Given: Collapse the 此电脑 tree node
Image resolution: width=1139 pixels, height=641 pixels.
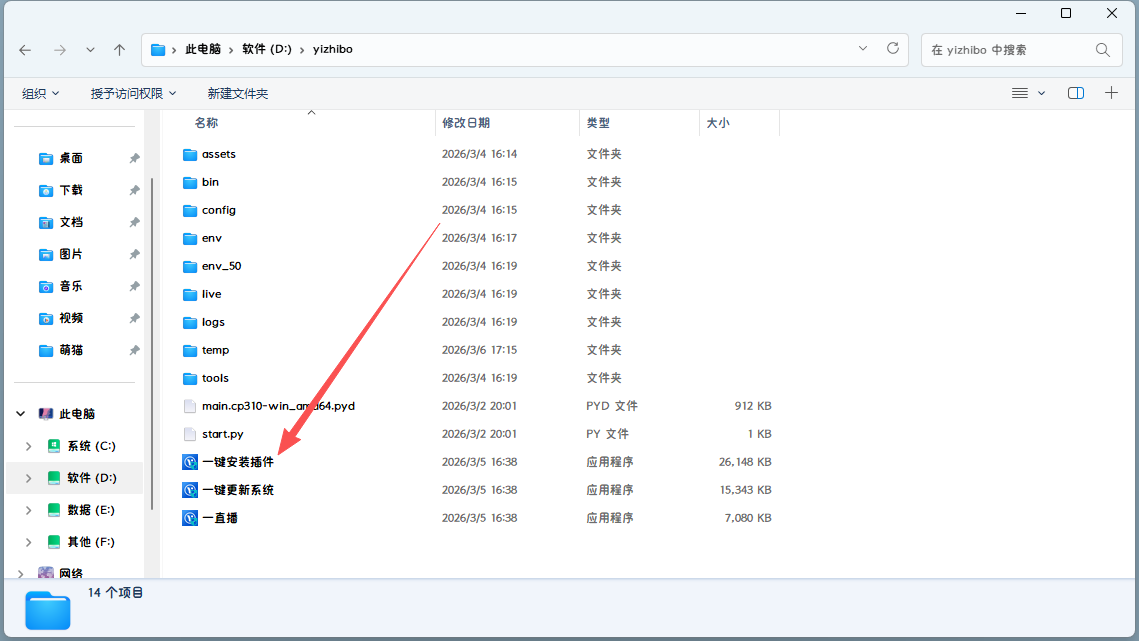Looking at the screenshot, I should (x=21, y=414).
